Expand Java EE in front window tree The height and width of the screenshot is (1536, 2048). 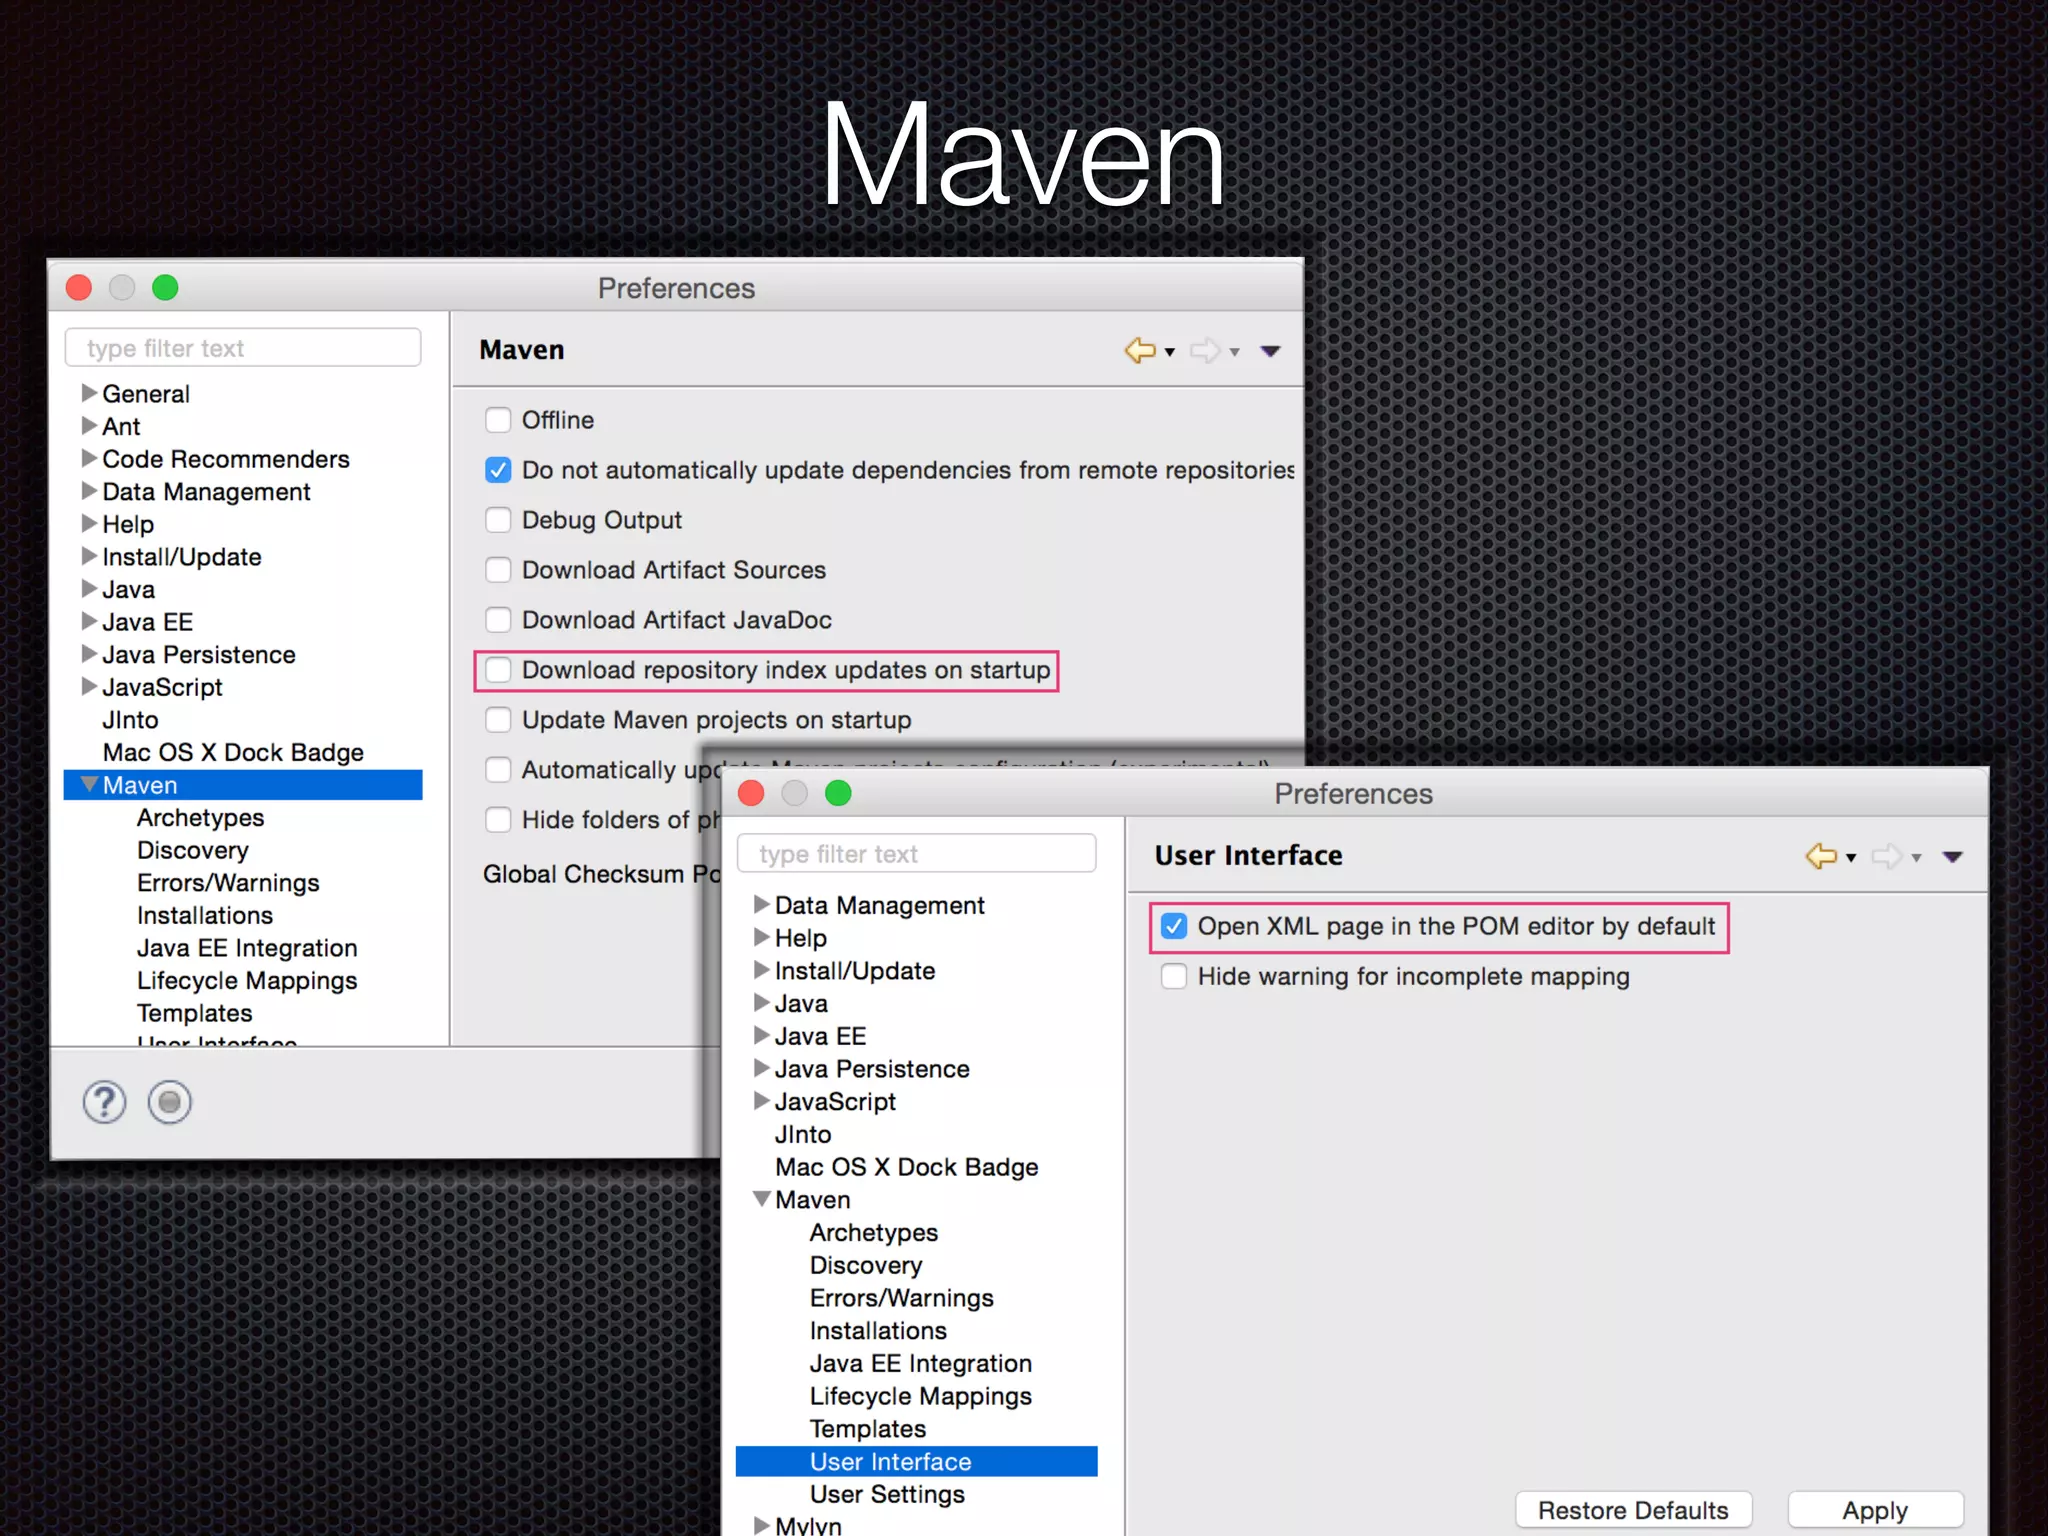[x=762, y=1036]
